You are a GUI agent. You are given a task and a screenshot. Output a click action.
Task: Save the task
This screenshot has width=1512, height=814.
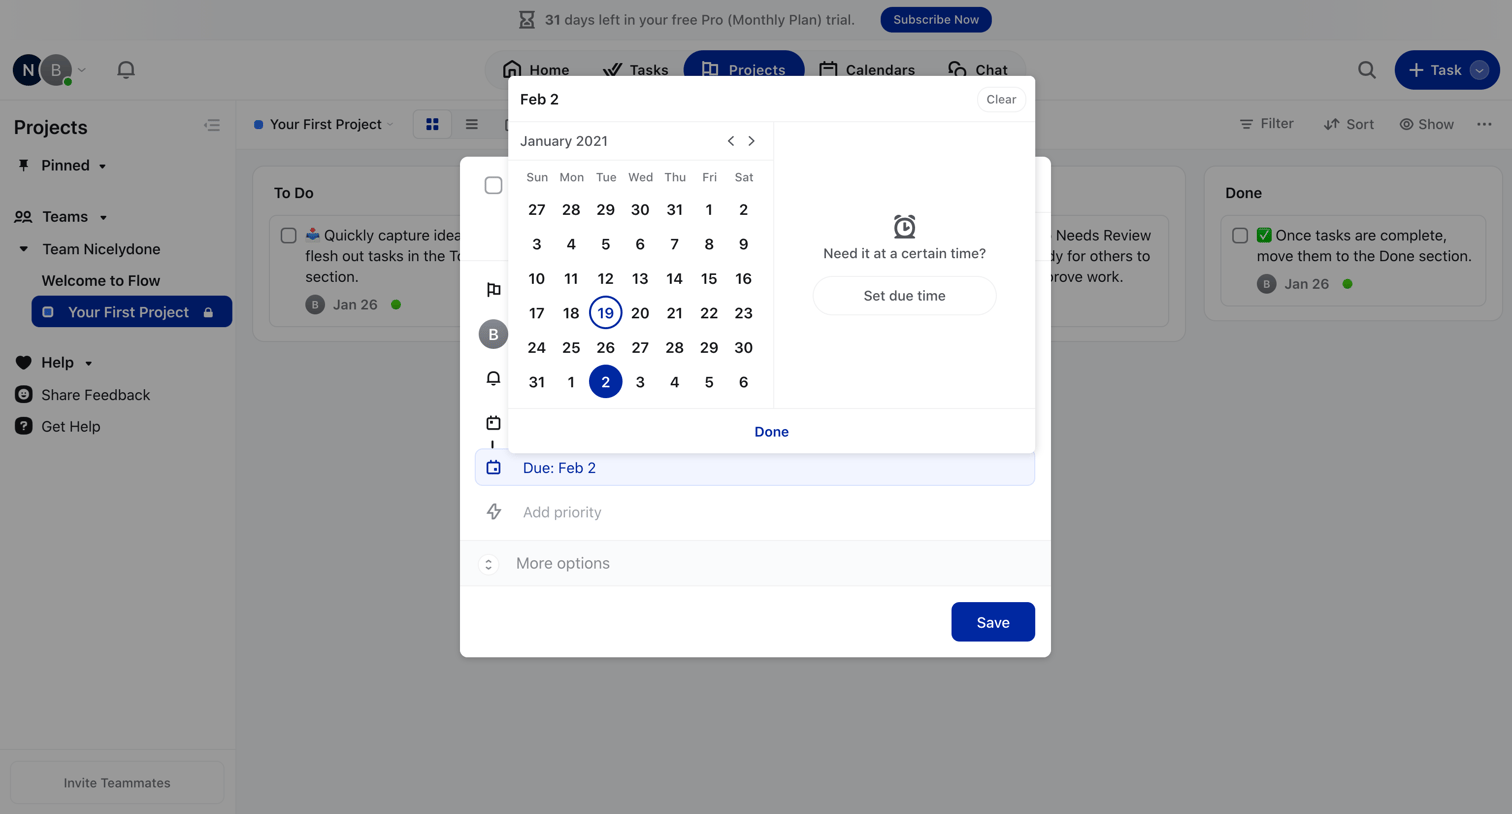[993, 622]
